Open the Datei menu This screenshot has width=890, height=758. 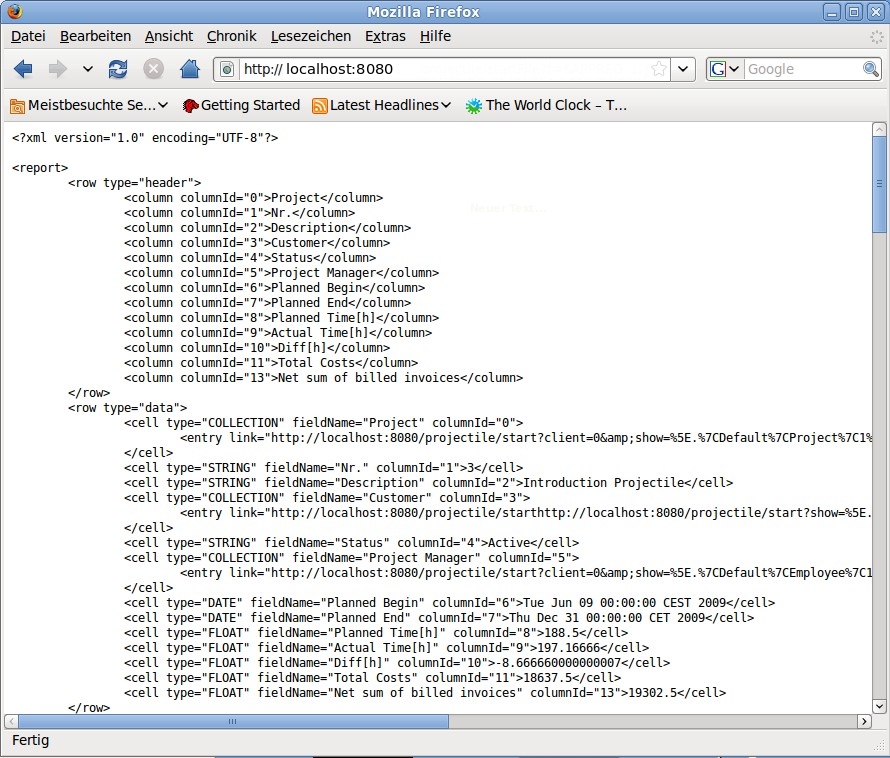28,36
